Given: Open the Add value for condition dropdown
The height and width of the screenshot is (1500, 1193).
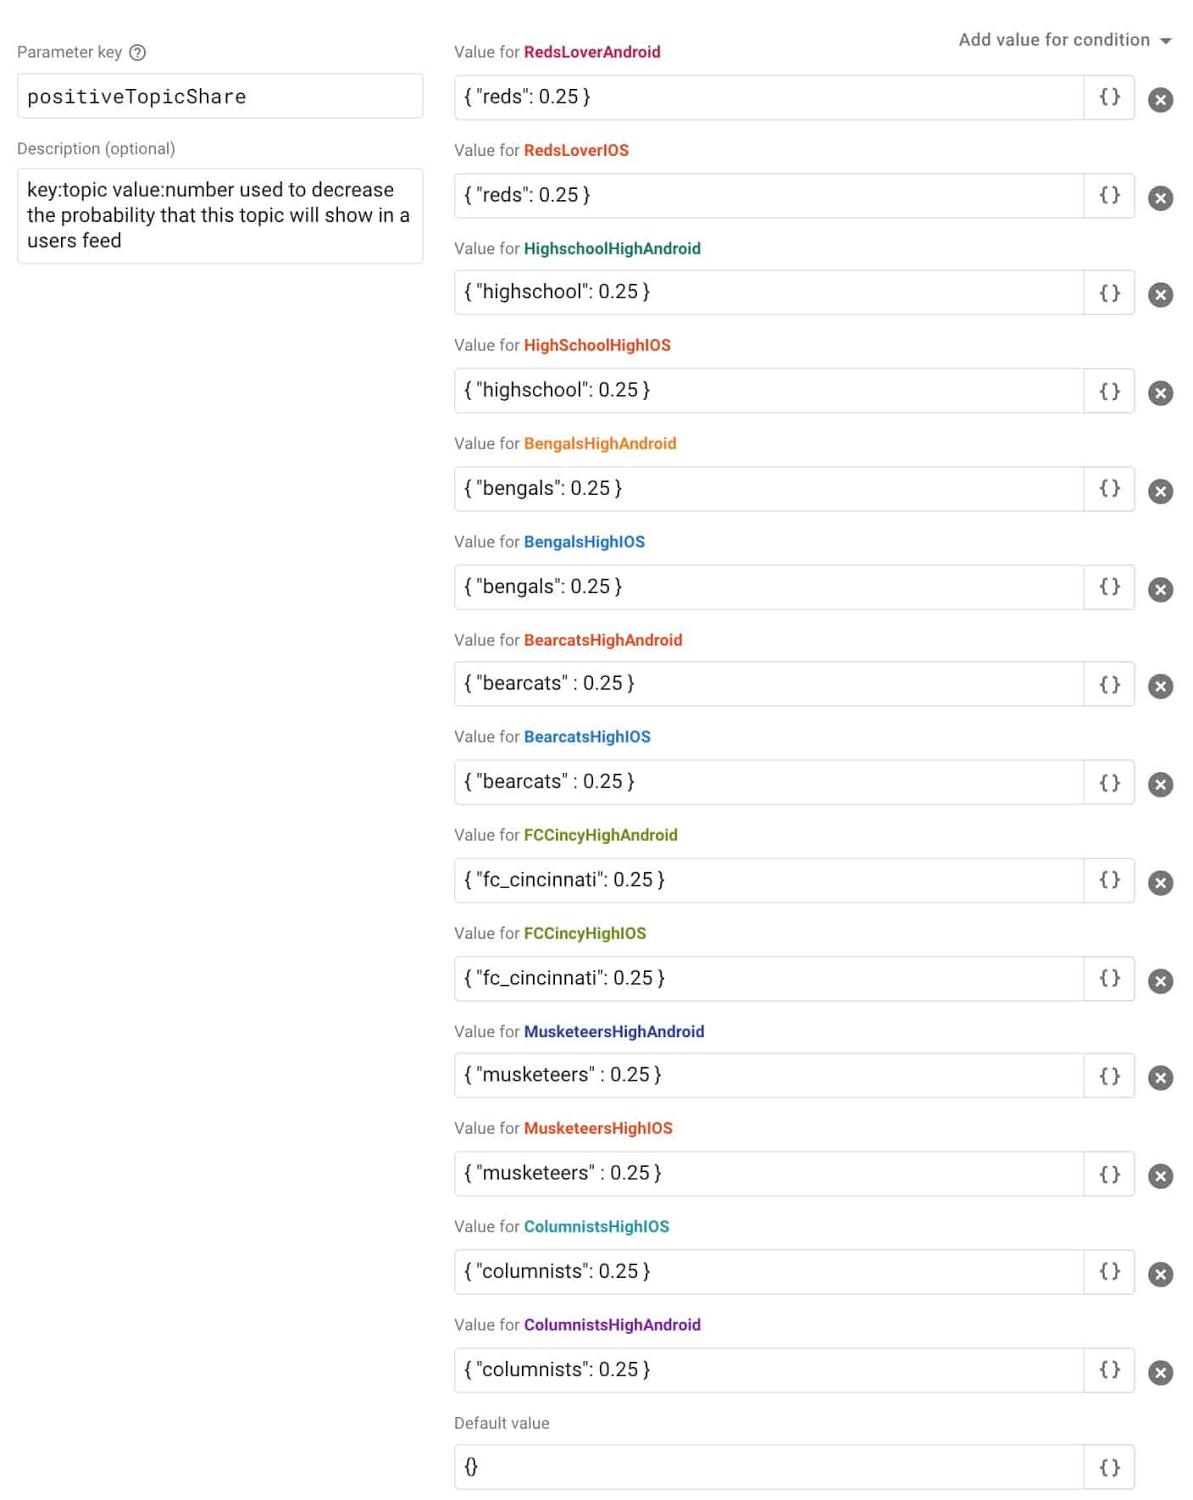Looking at the screenshot, I should (1062, 40).
